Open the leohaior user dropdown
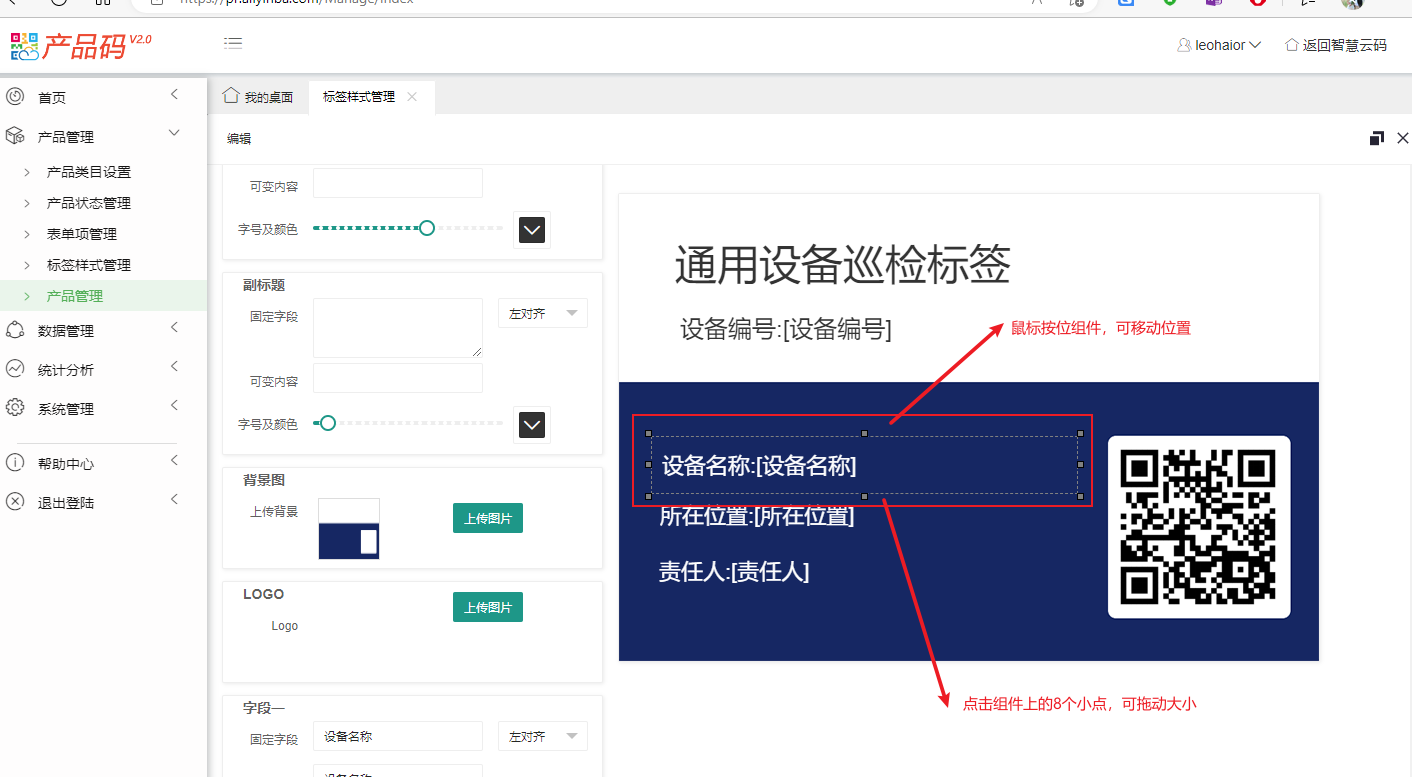 point(1219,45)
